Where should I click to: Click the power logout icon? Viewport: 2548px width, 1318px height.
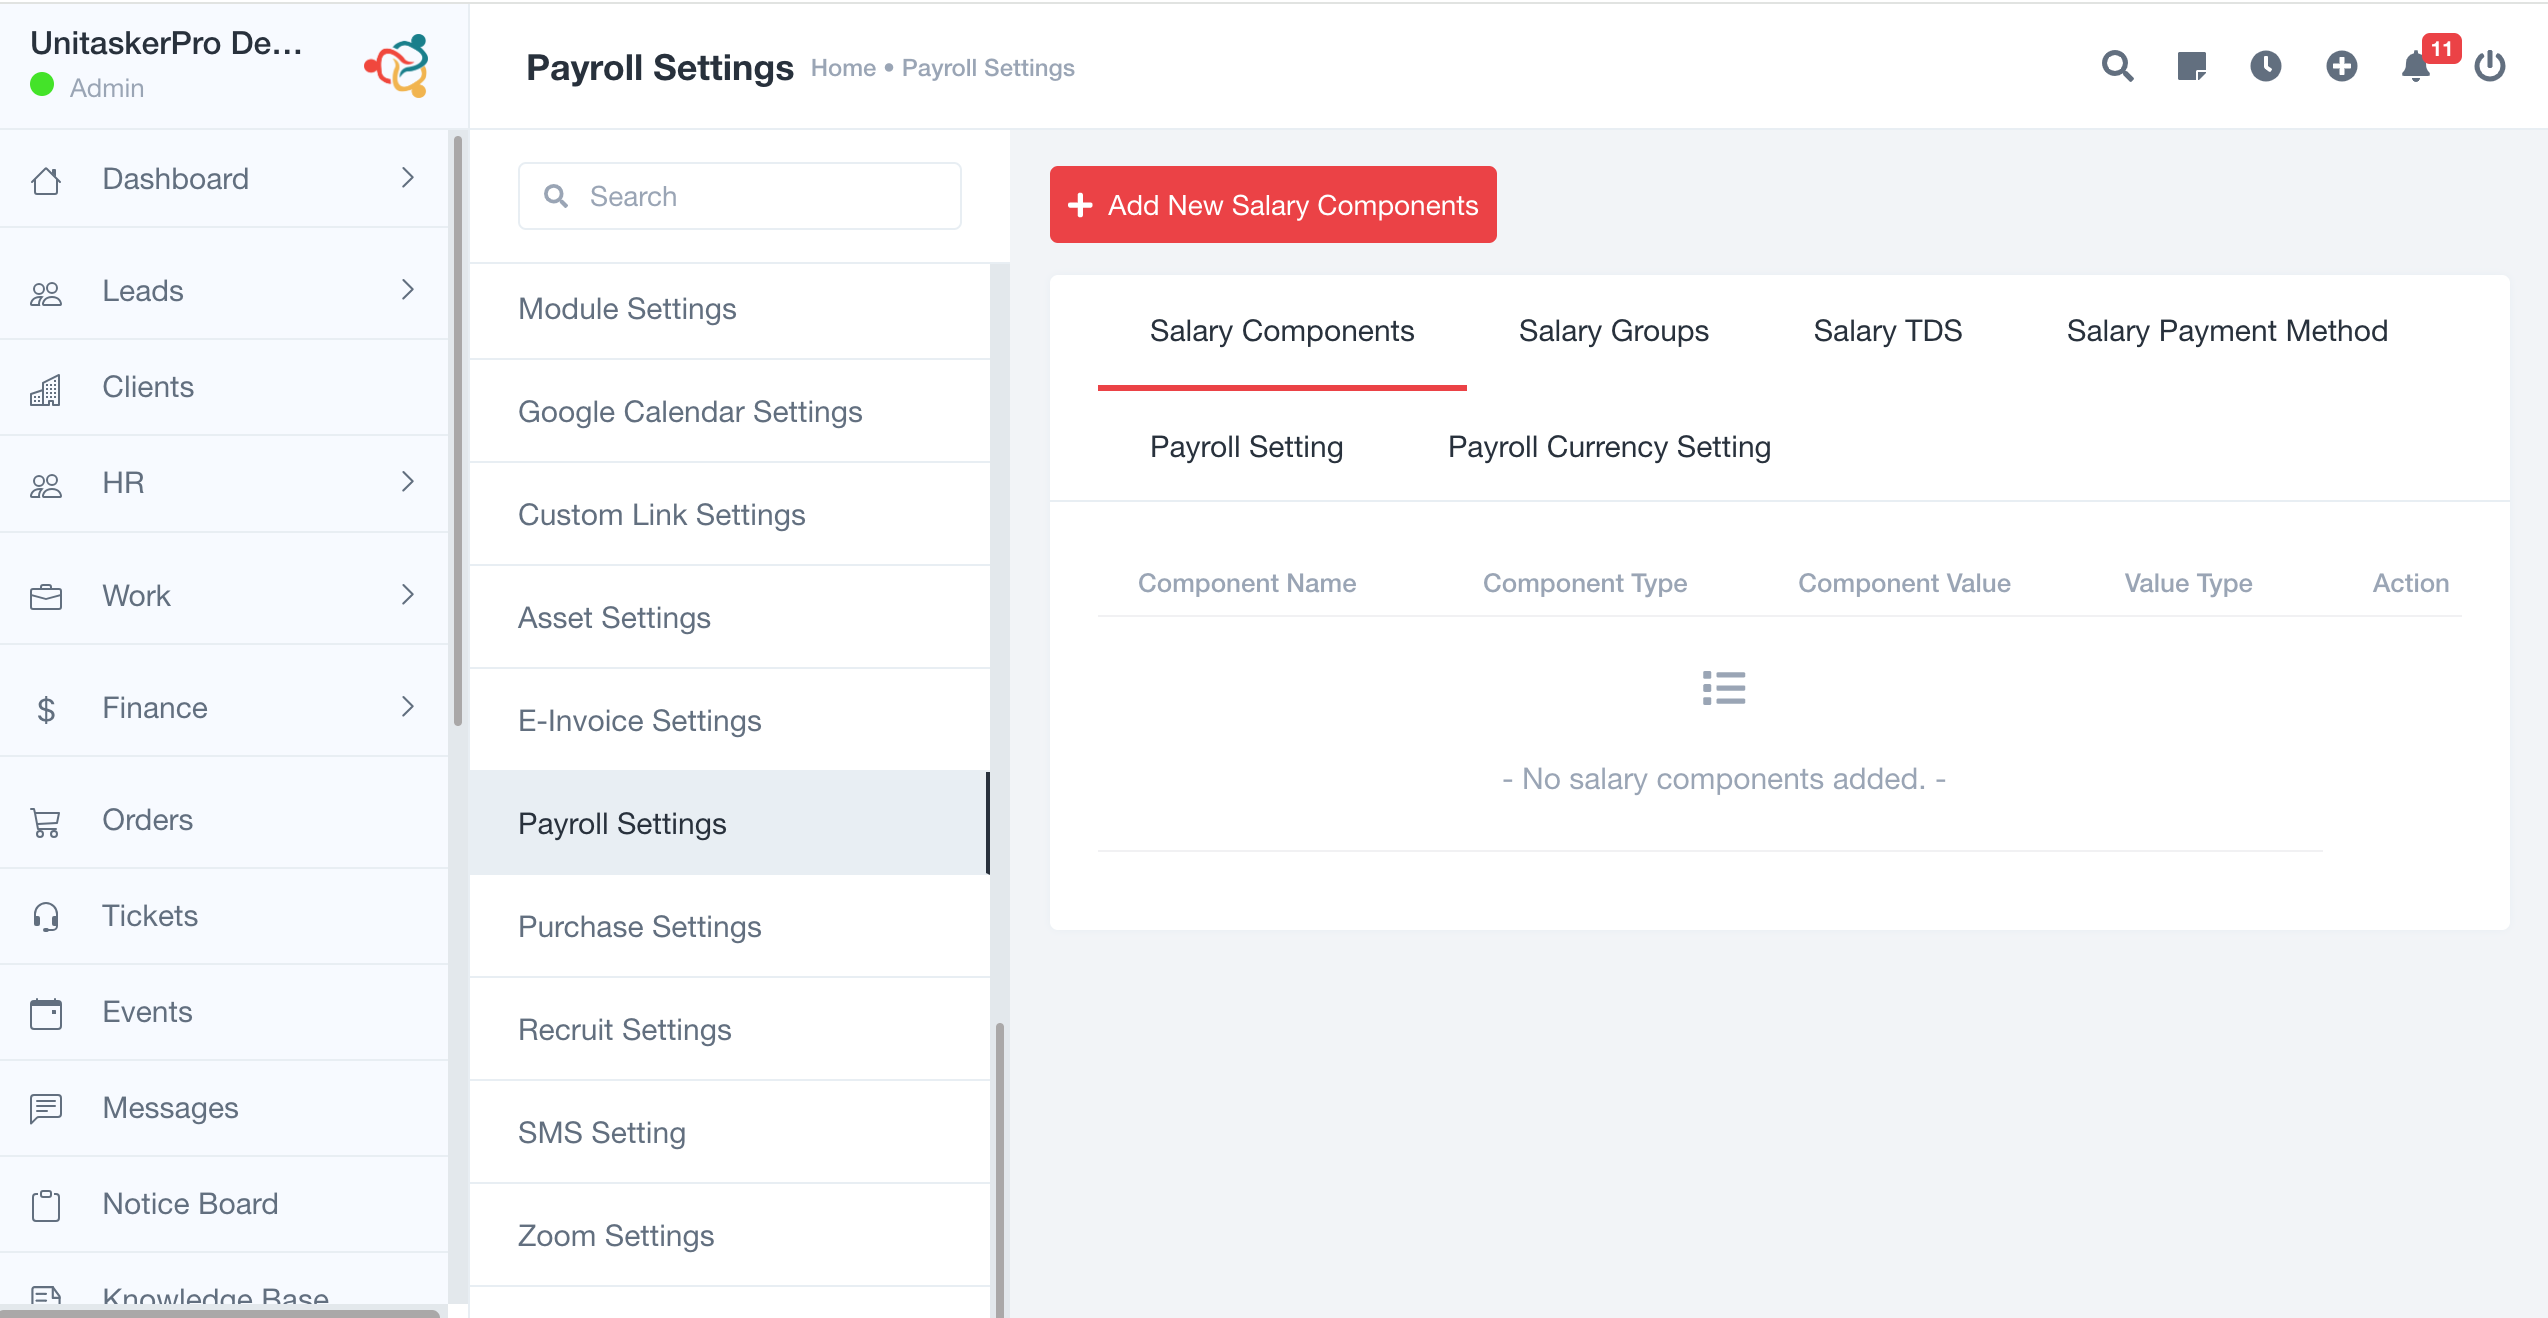click(x=2489, y=66)
